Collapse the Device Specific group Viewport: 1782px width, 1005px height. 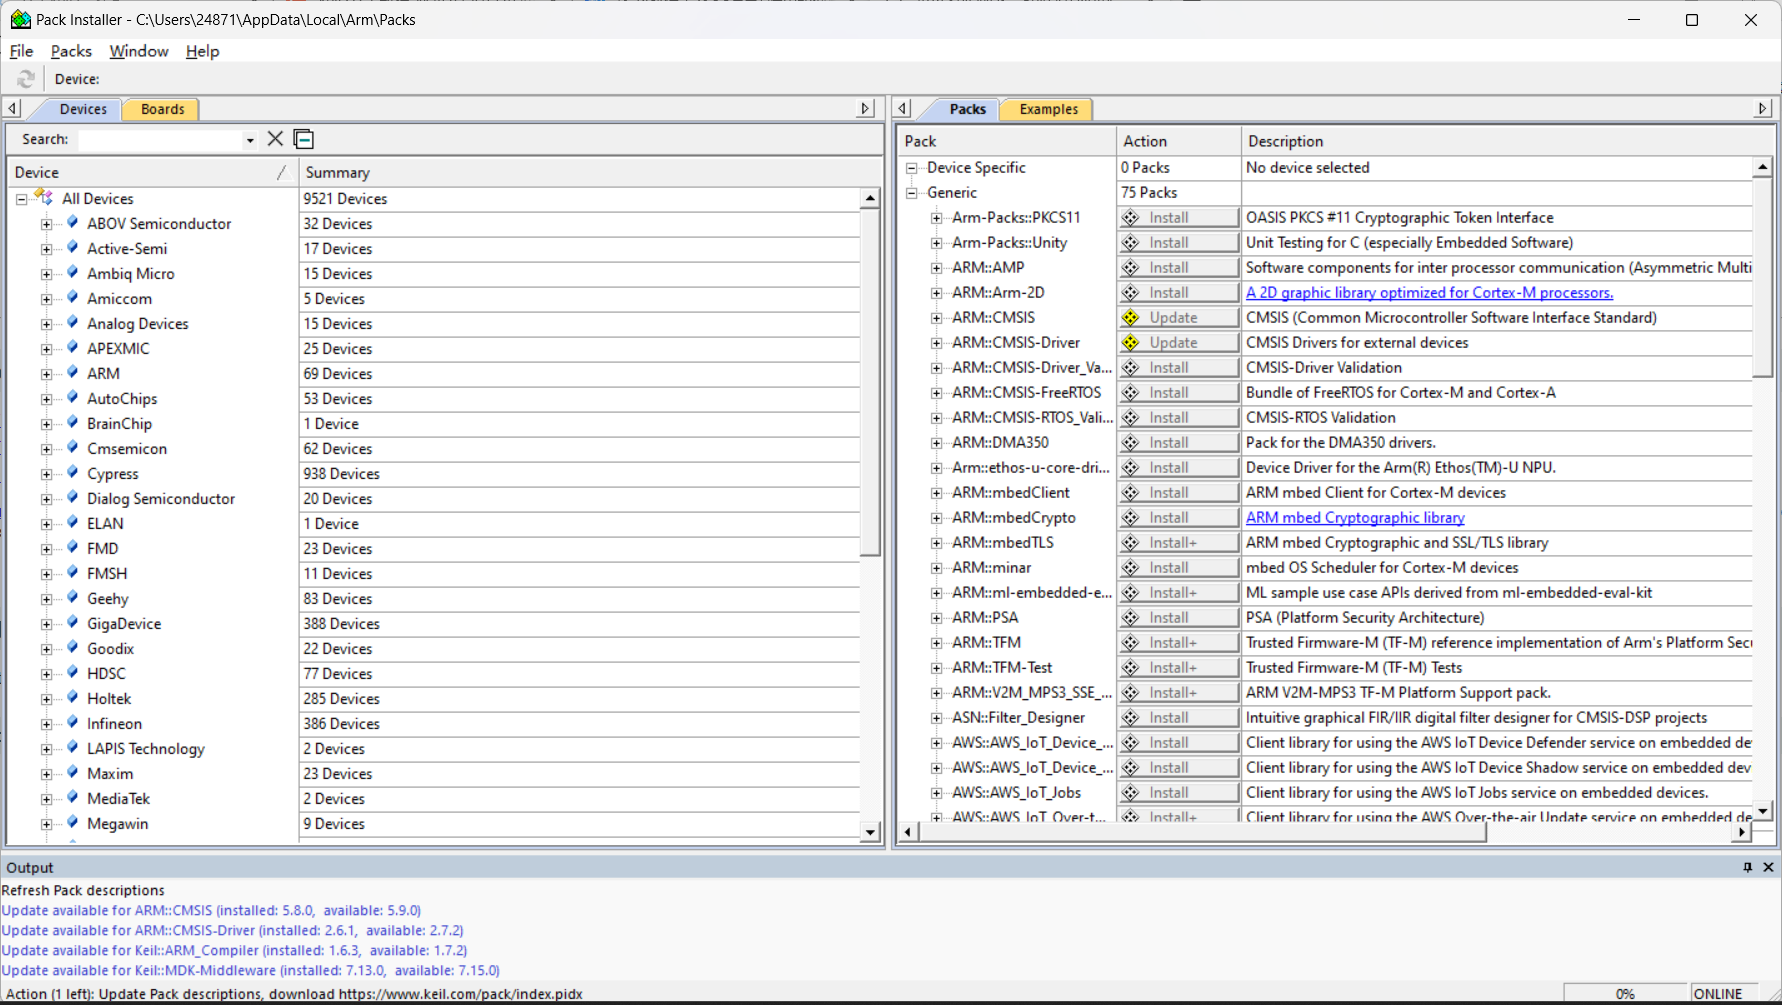click(x=912, y=168)
